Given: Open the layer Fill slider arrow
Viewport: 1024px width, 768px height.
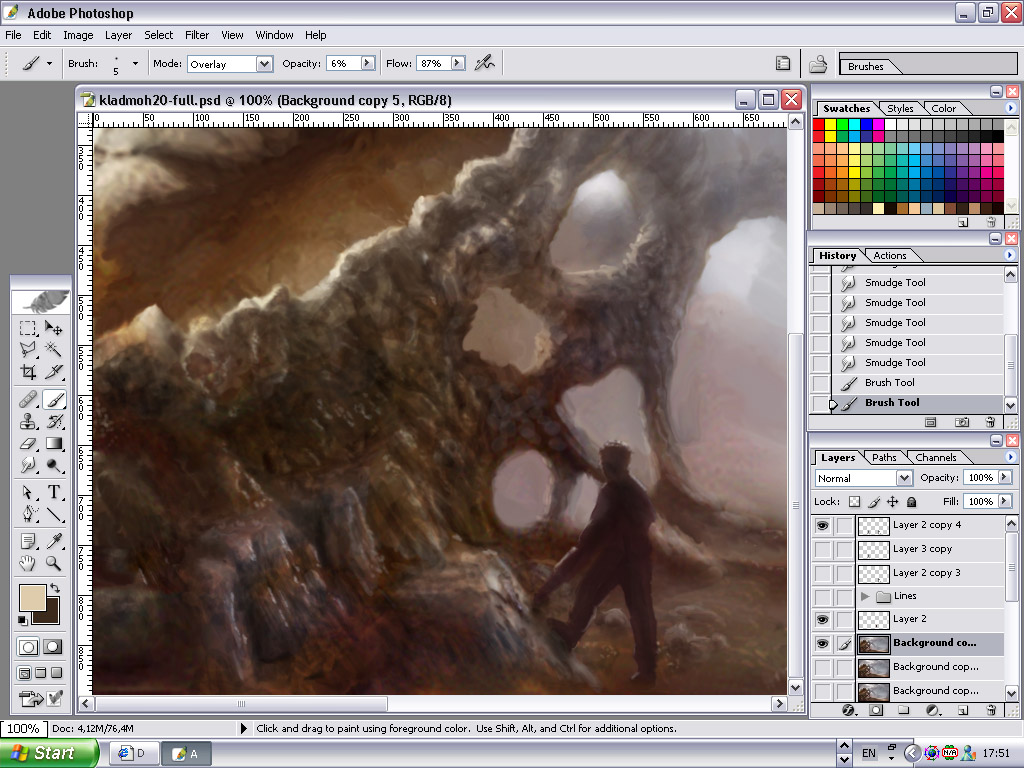Looking at the screenshot, I should (x=1004, y=501).
